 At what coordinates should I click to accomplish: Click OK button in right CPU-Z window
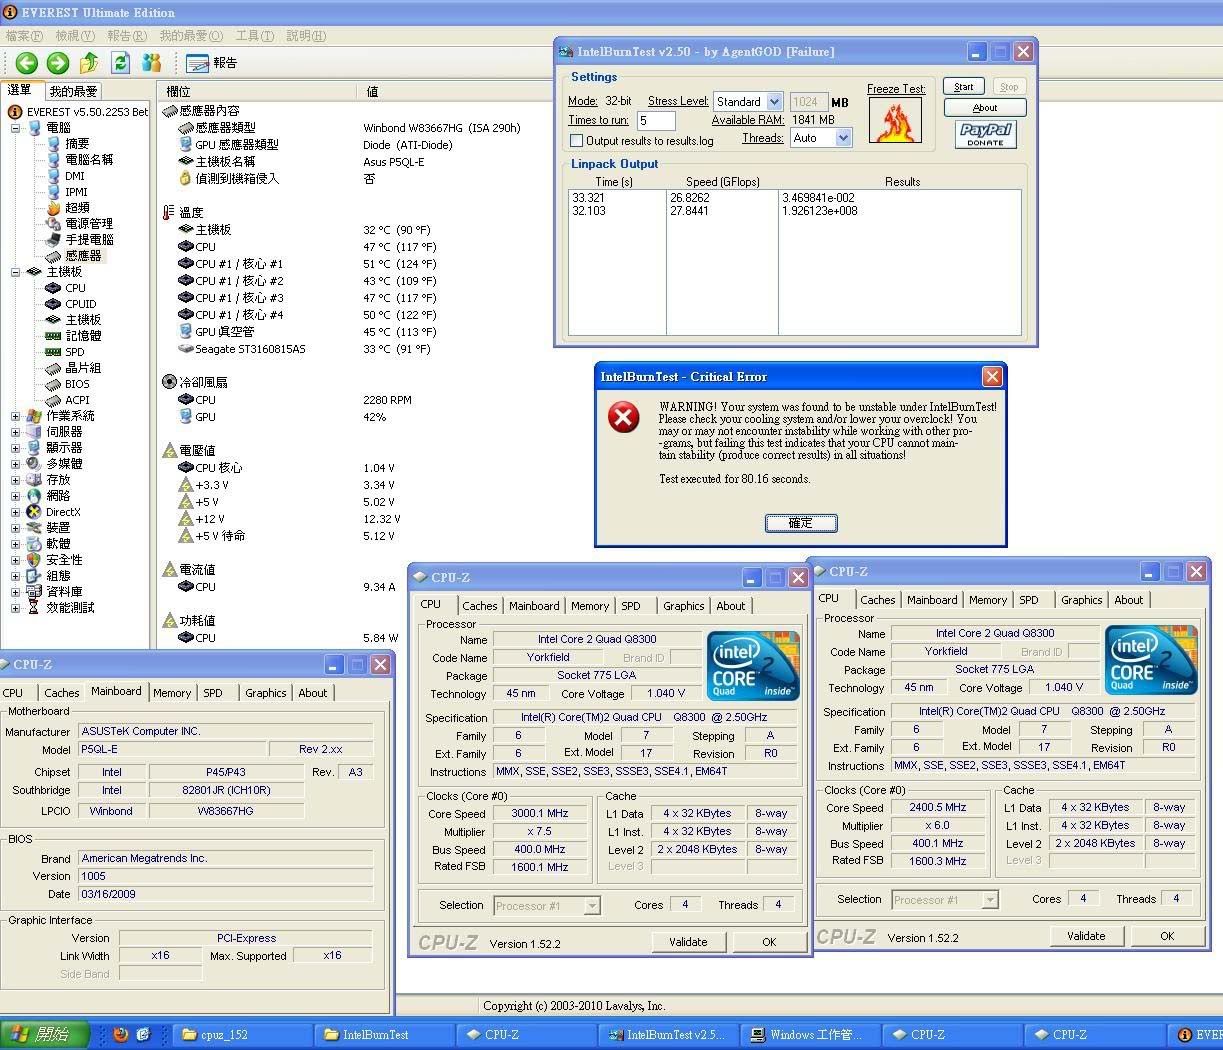(x=1167, y=936)
